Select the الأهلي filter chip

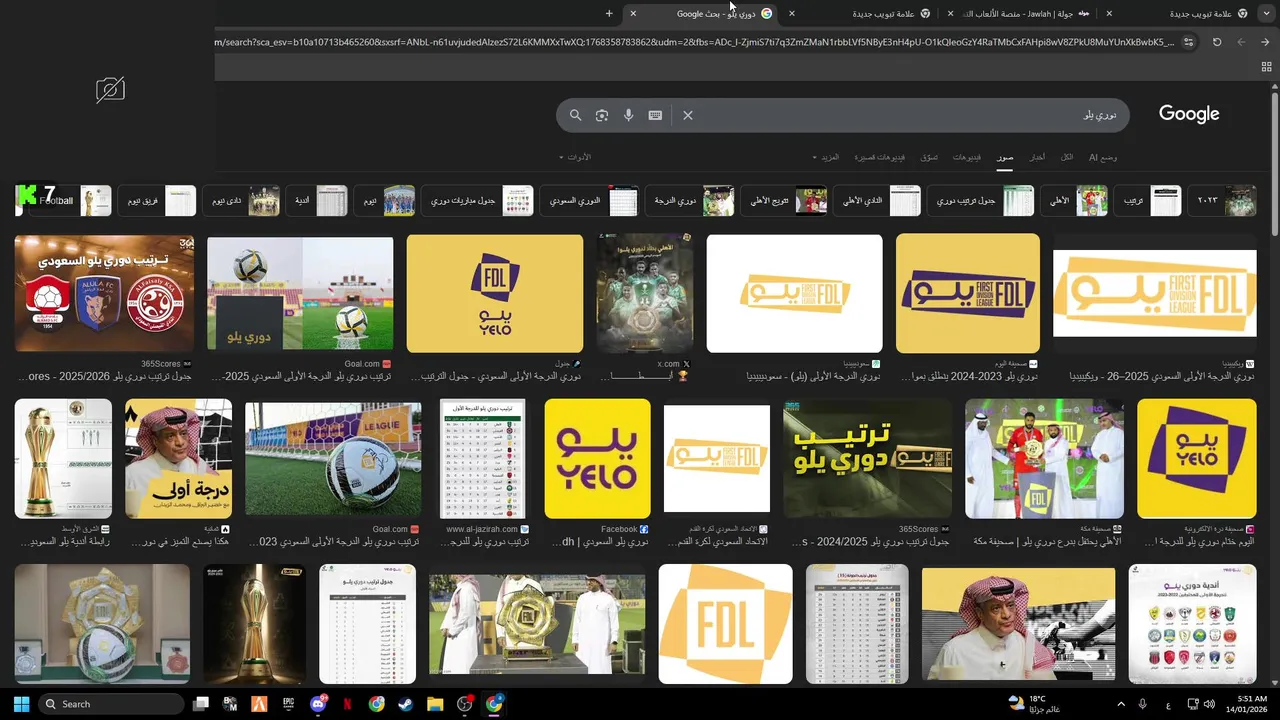[x=1074, y=200]
